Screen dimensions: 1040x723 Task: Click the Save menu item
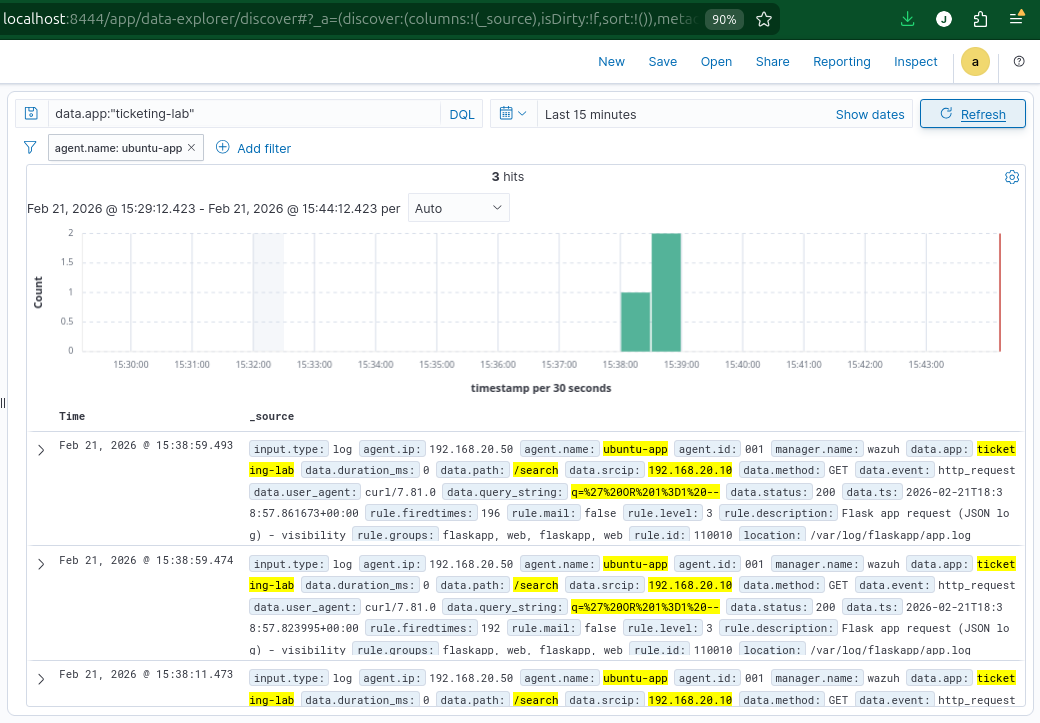663,62
